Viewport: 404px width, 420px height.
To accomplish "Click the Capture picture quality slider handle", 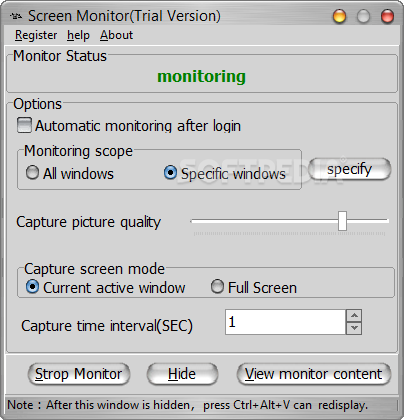I will coord(342,221).
